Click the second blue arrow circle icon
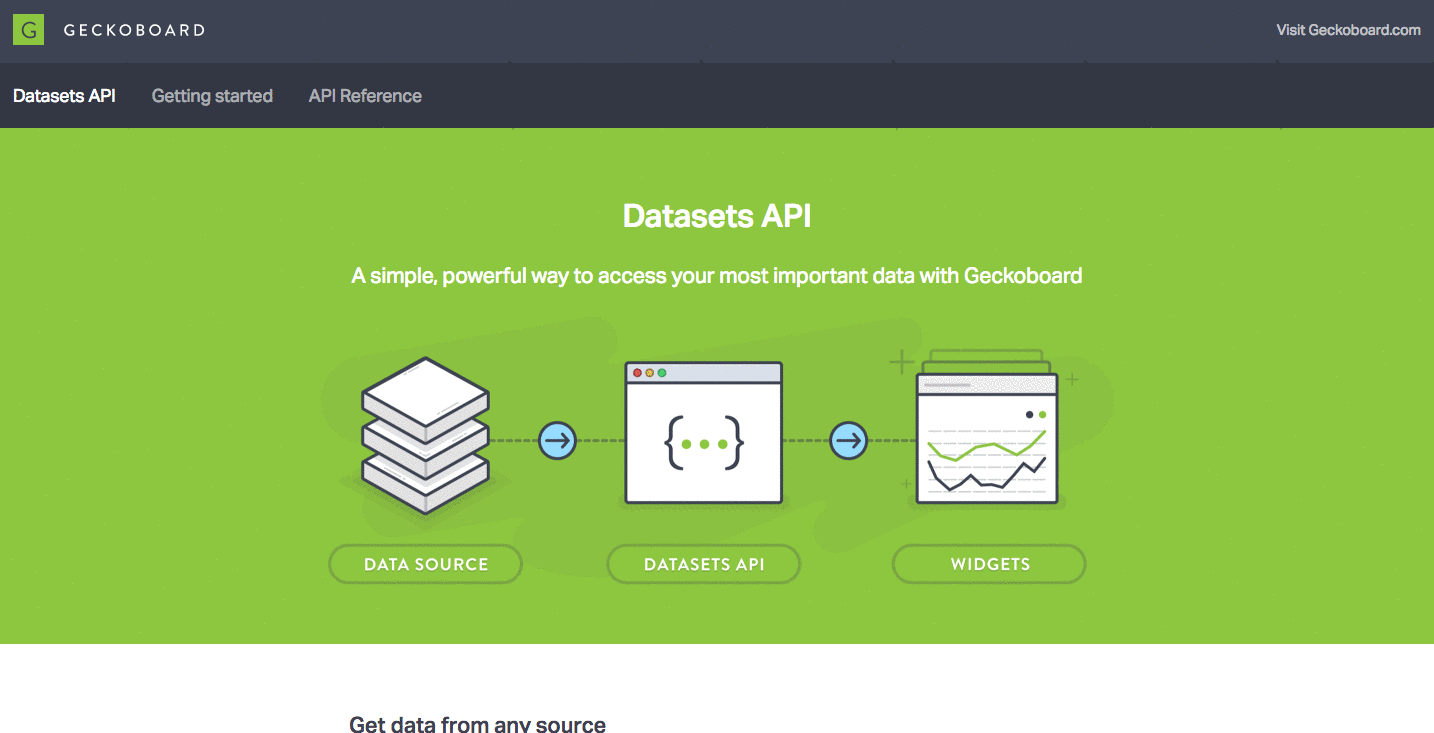1434x733 pixels. [x=849, y=440]
